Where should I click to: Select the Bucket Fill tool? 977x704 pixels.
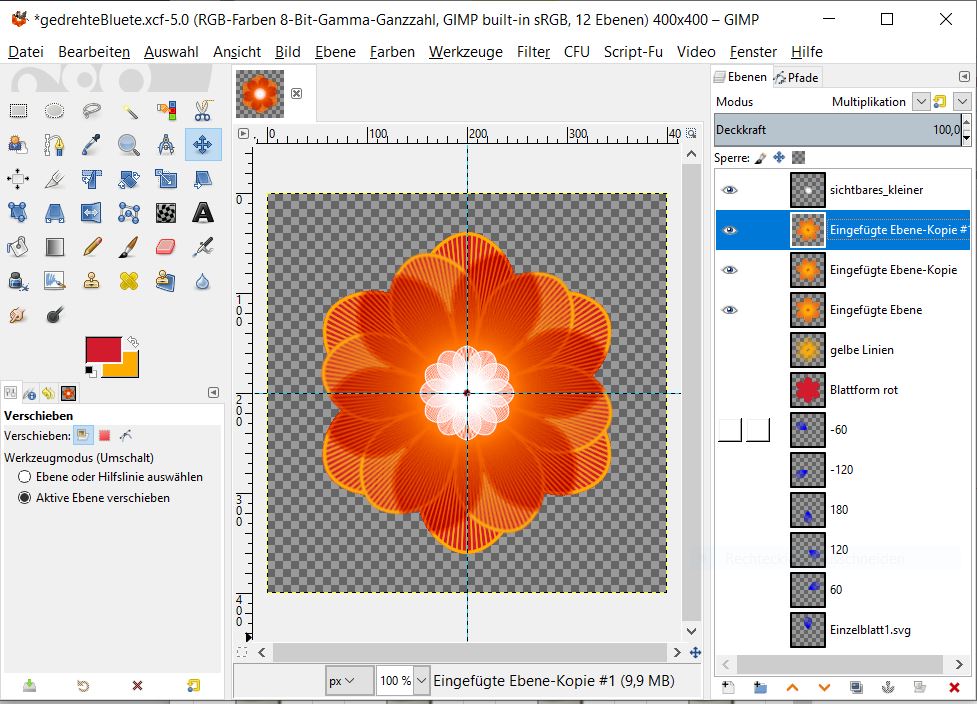pyautogui.click(x=18, y=246)
